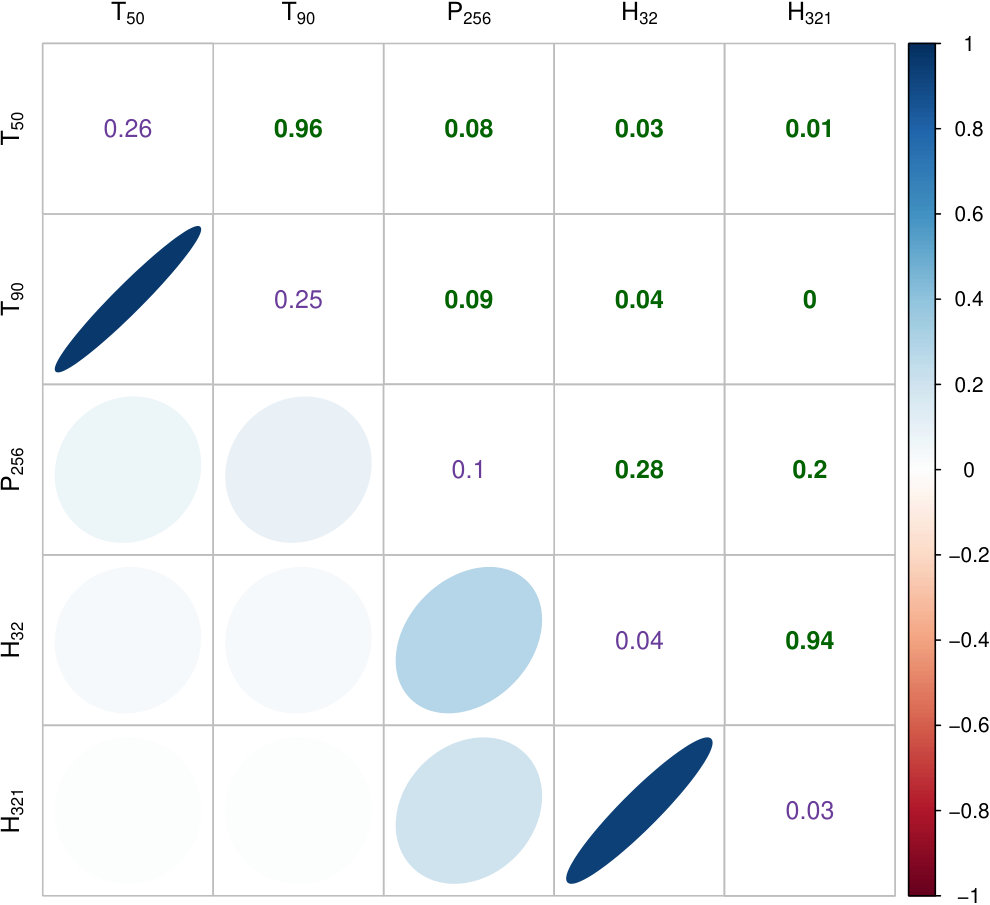This screenshot has width=990, height=905.
Task: Click dark red bottom of color scale
Action: [921, 887]
